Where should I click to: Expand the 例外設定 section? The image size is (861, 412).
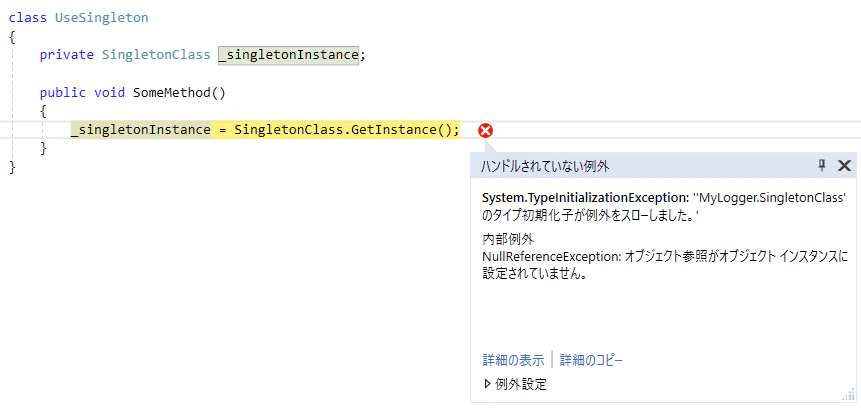coord(515,385)
